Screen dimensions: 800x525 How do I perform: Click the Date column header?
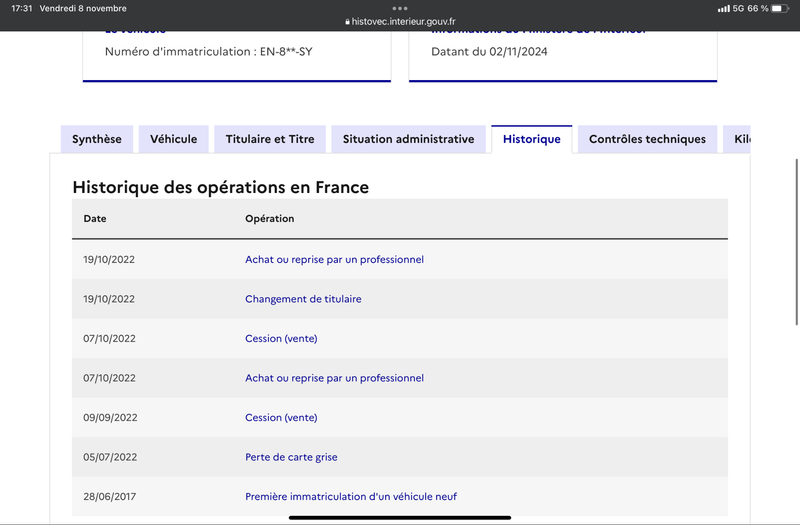click(x=95, y=218)
